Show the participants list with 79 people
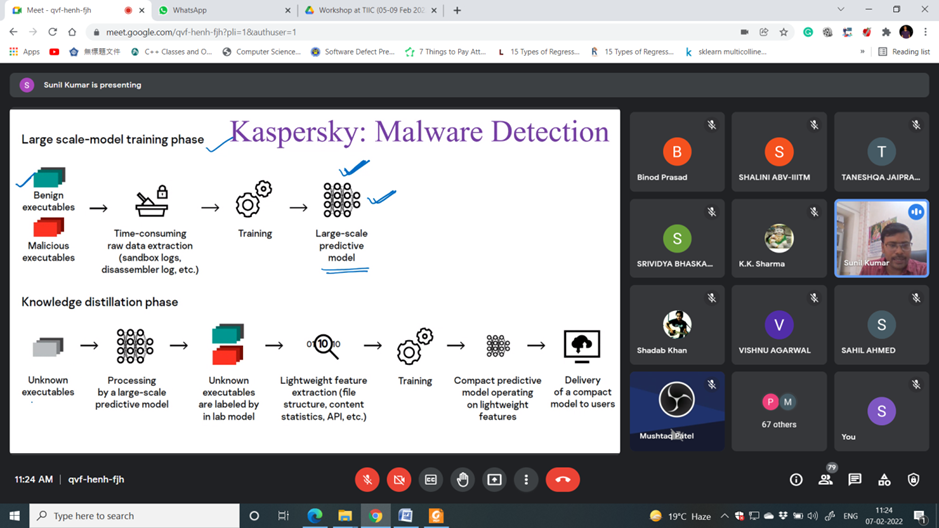939x528 pixels. pos(825,480)
